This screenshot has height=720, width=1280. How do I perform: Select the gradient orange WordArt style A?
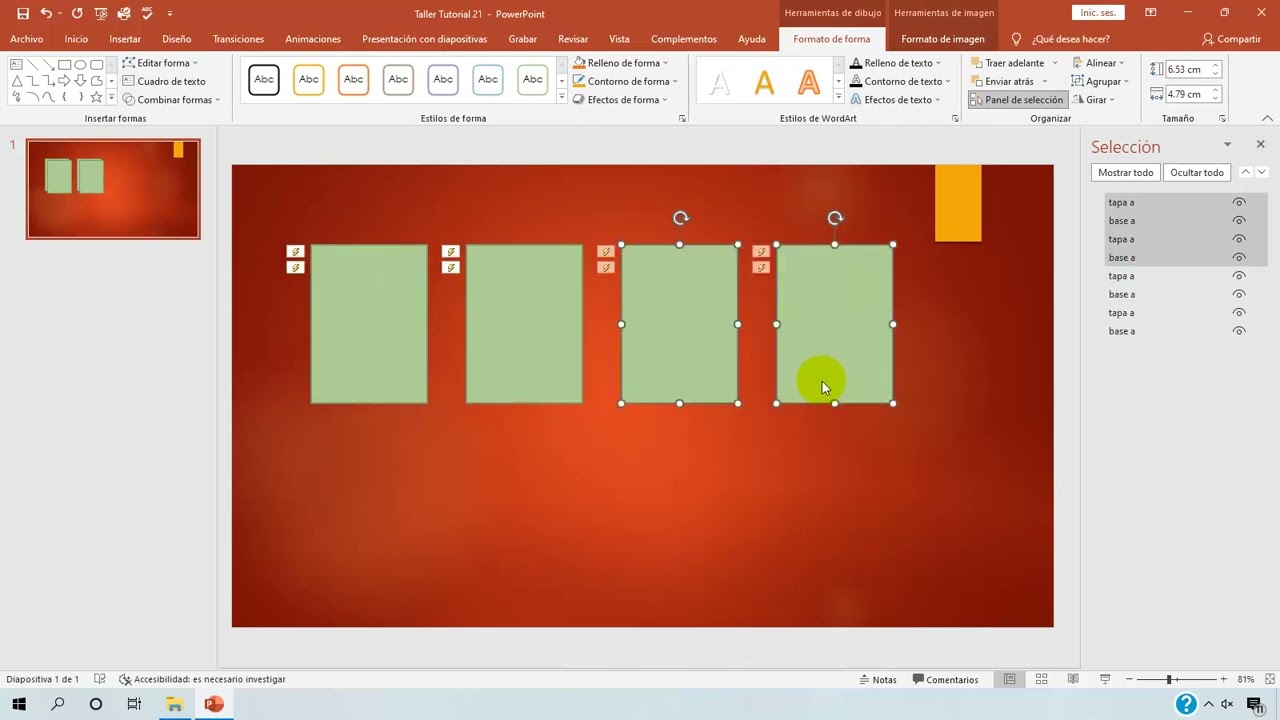click(x=808, y=83)
